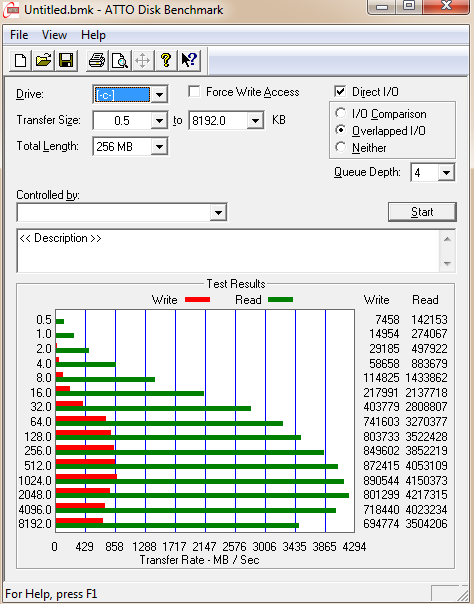Click the 'Controlled by:' label
Screen dimensions: 474x604
tap(48, 195)
